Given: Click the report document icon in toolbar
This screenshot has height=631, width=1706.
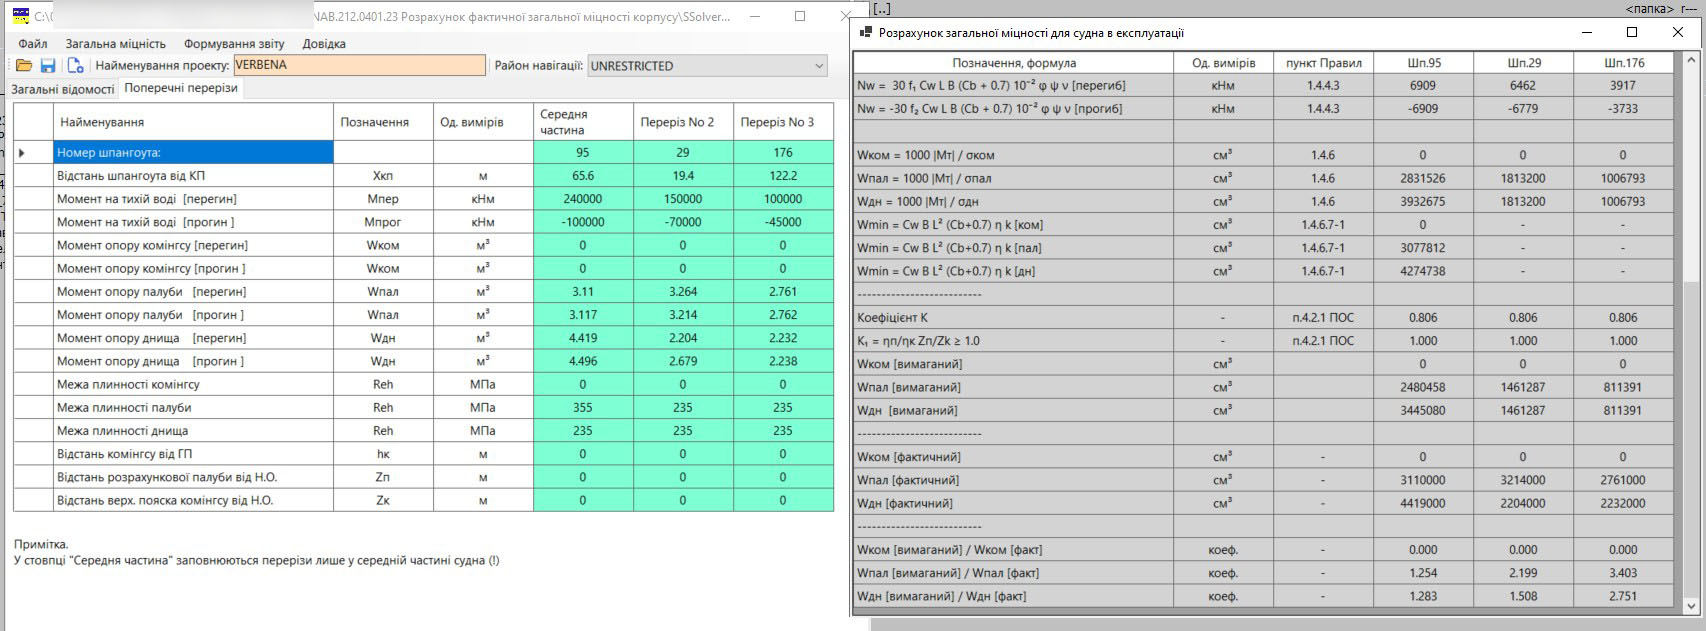Looking at the screenshot, I should 75,66.
